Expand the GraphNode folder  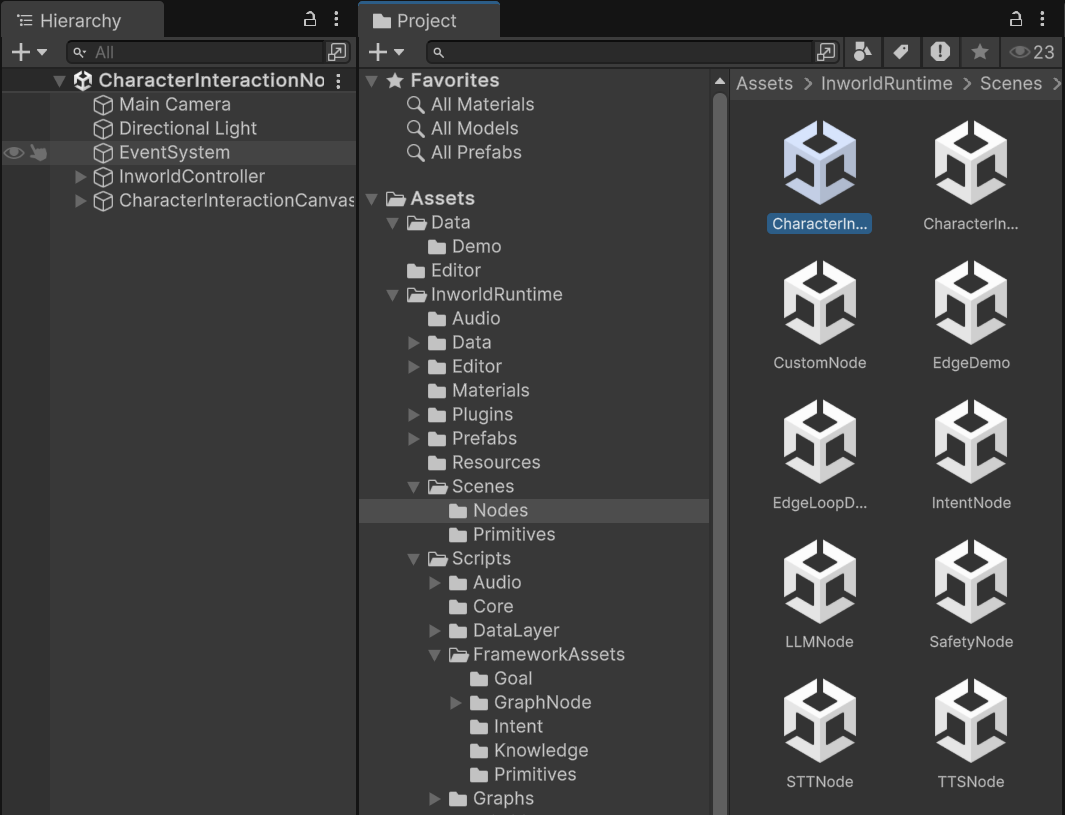(456, 702)
